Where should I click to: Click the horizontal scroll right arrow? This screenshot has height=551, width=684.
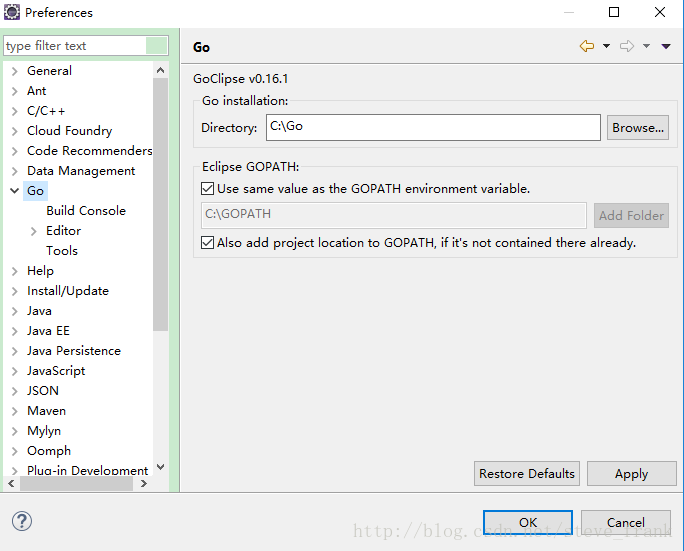tap(144, 483)
